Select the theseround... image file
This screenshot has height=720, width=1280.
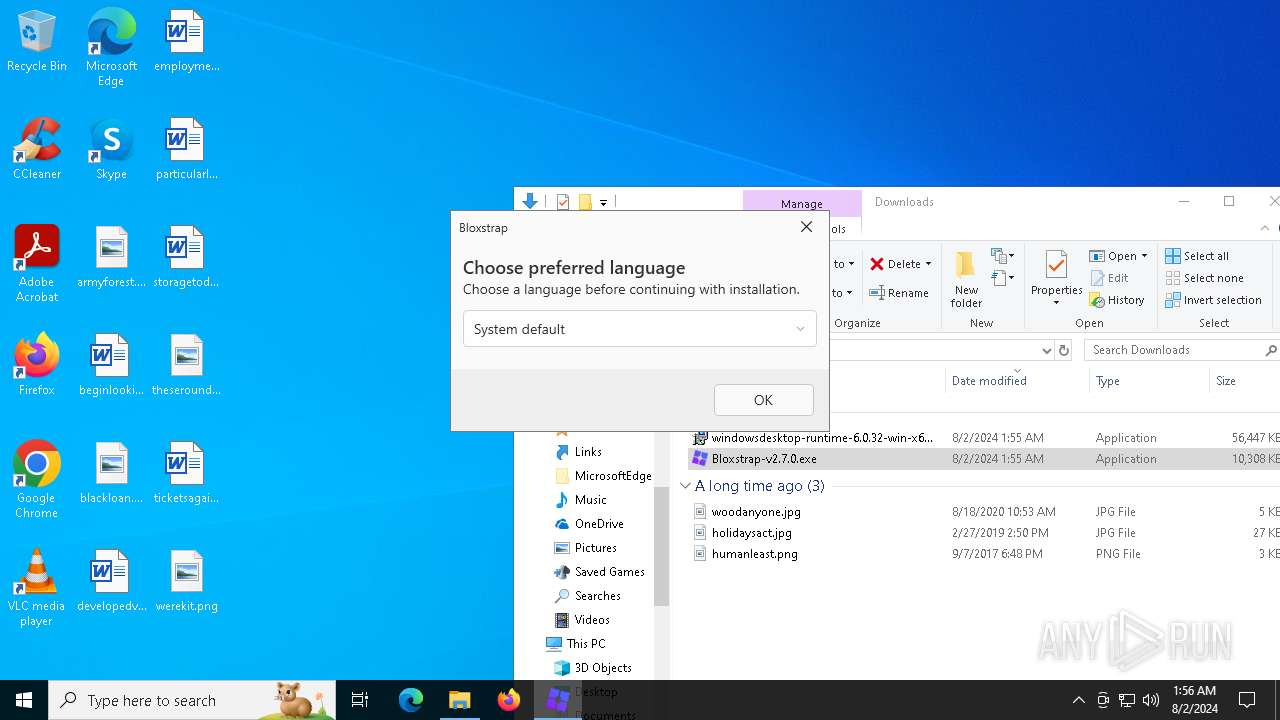186,366
